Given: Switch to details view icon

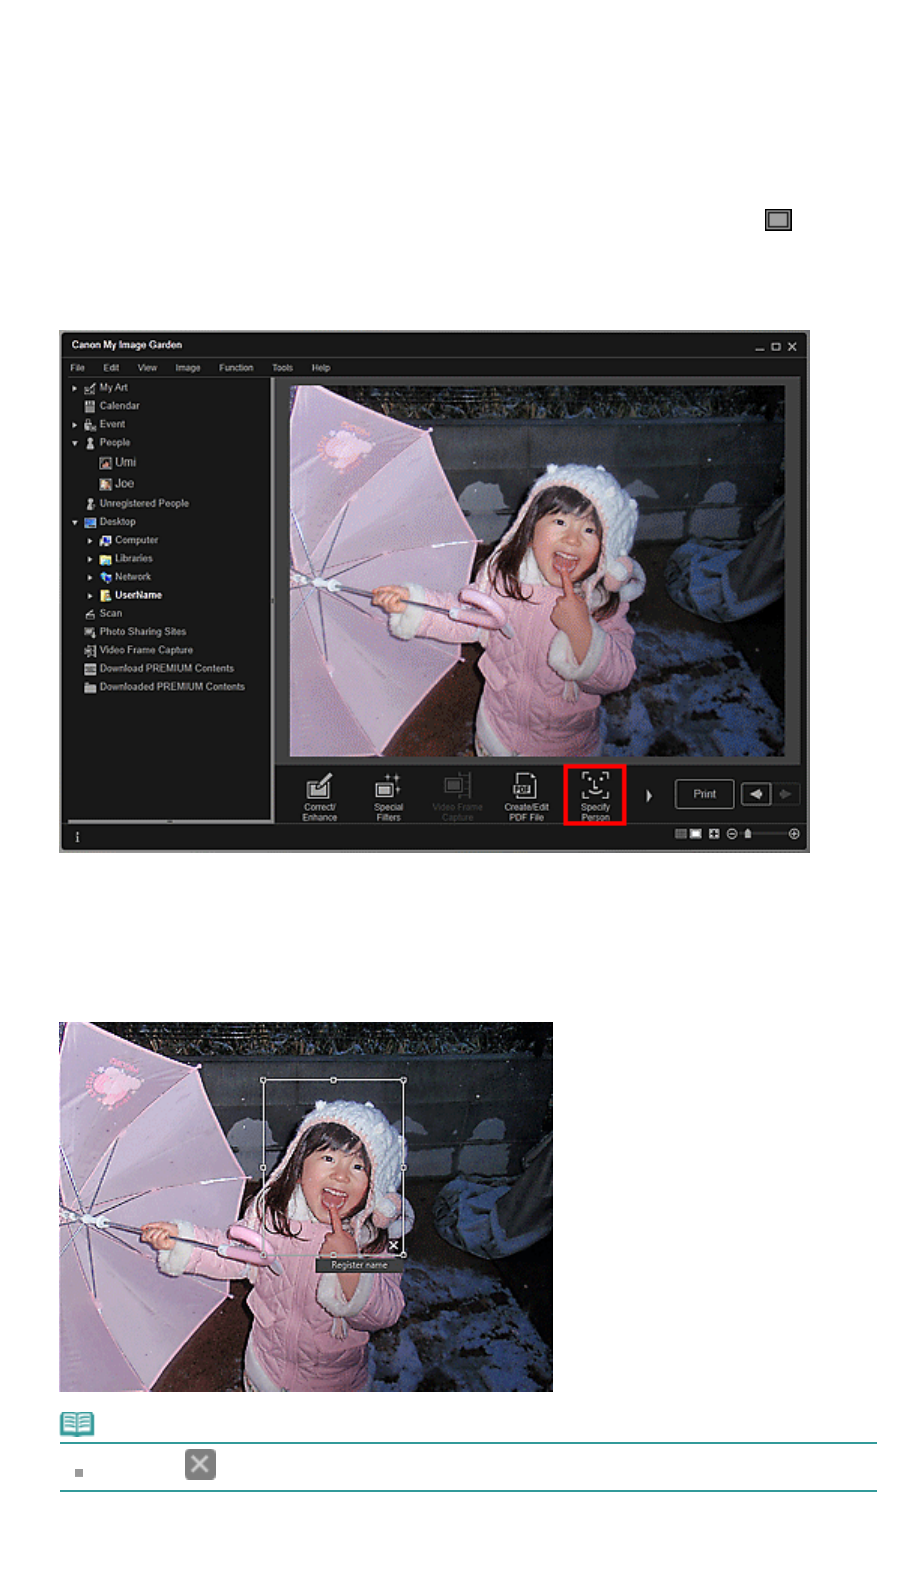Looking at the screenshot, I should pos(696,834).
